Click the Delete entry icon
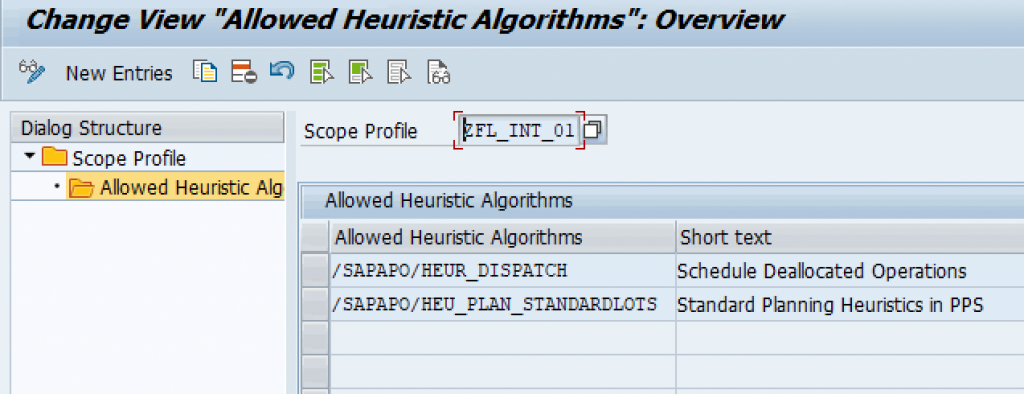Viewport: 1024px width, 394px height. coord(244,72)
